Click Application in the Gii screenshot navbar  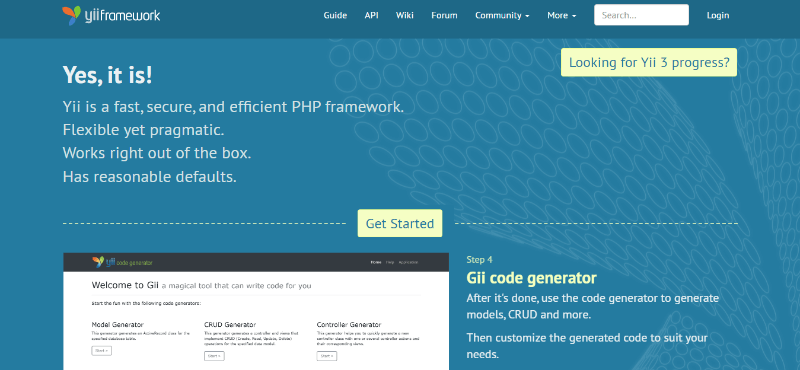pyautogui.click(x=408, y=262)
